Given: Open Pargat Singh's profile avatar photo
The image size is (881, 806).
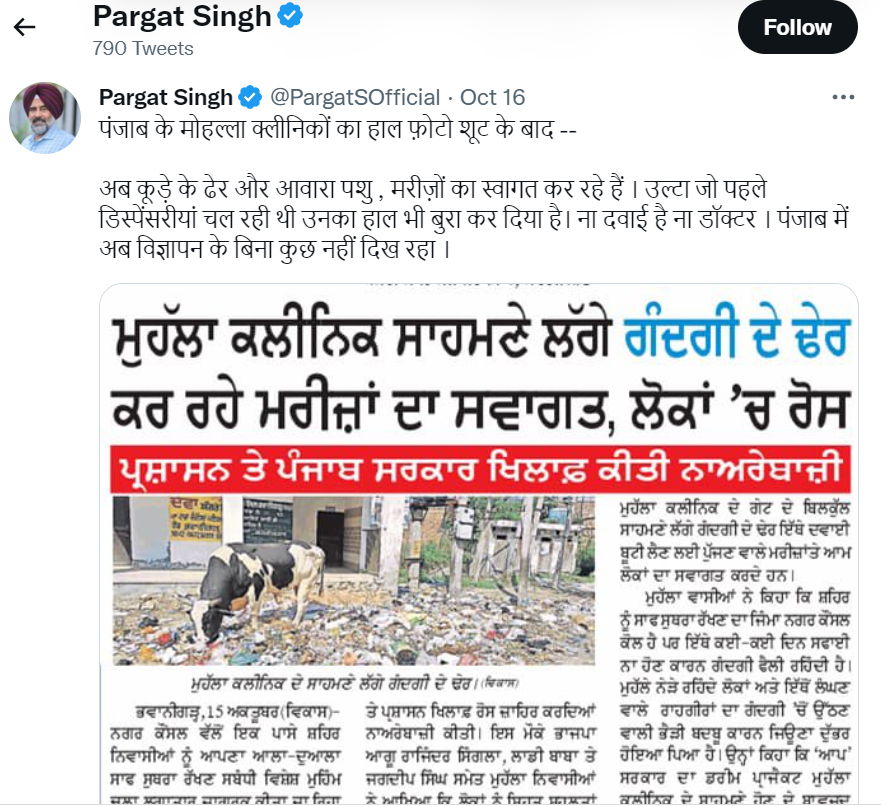Looking at the screenshot, I should pos(45,118).
